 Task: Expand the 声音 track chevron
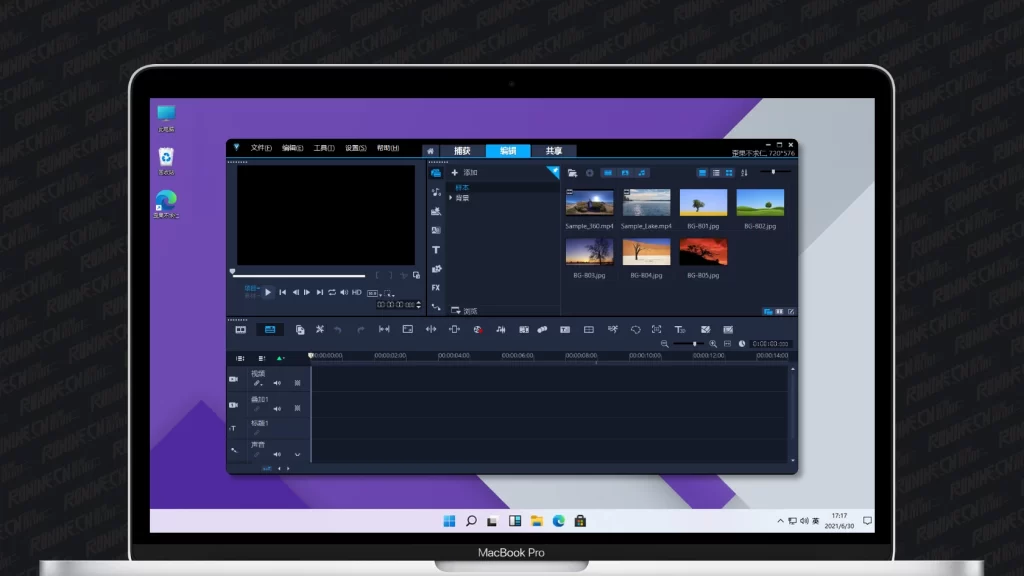(297, 454)
